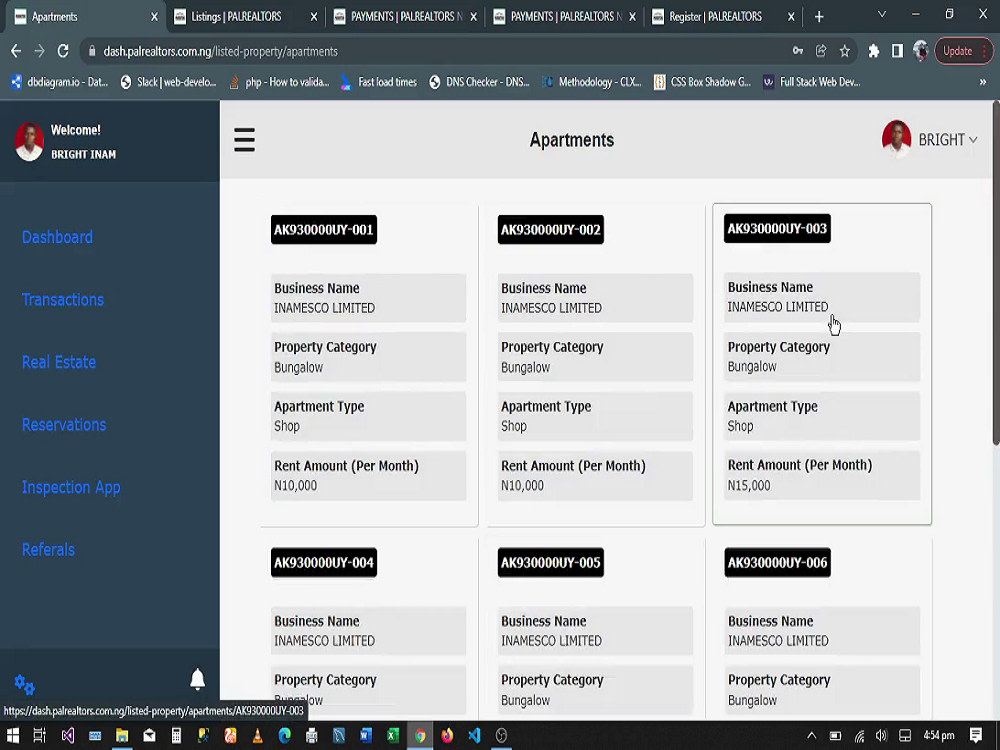Image resolution: width=1000 pixels, height=750 pixels.
Task: Close the Listings | PALREALTORS tab
Action: [x=313, y=17]
